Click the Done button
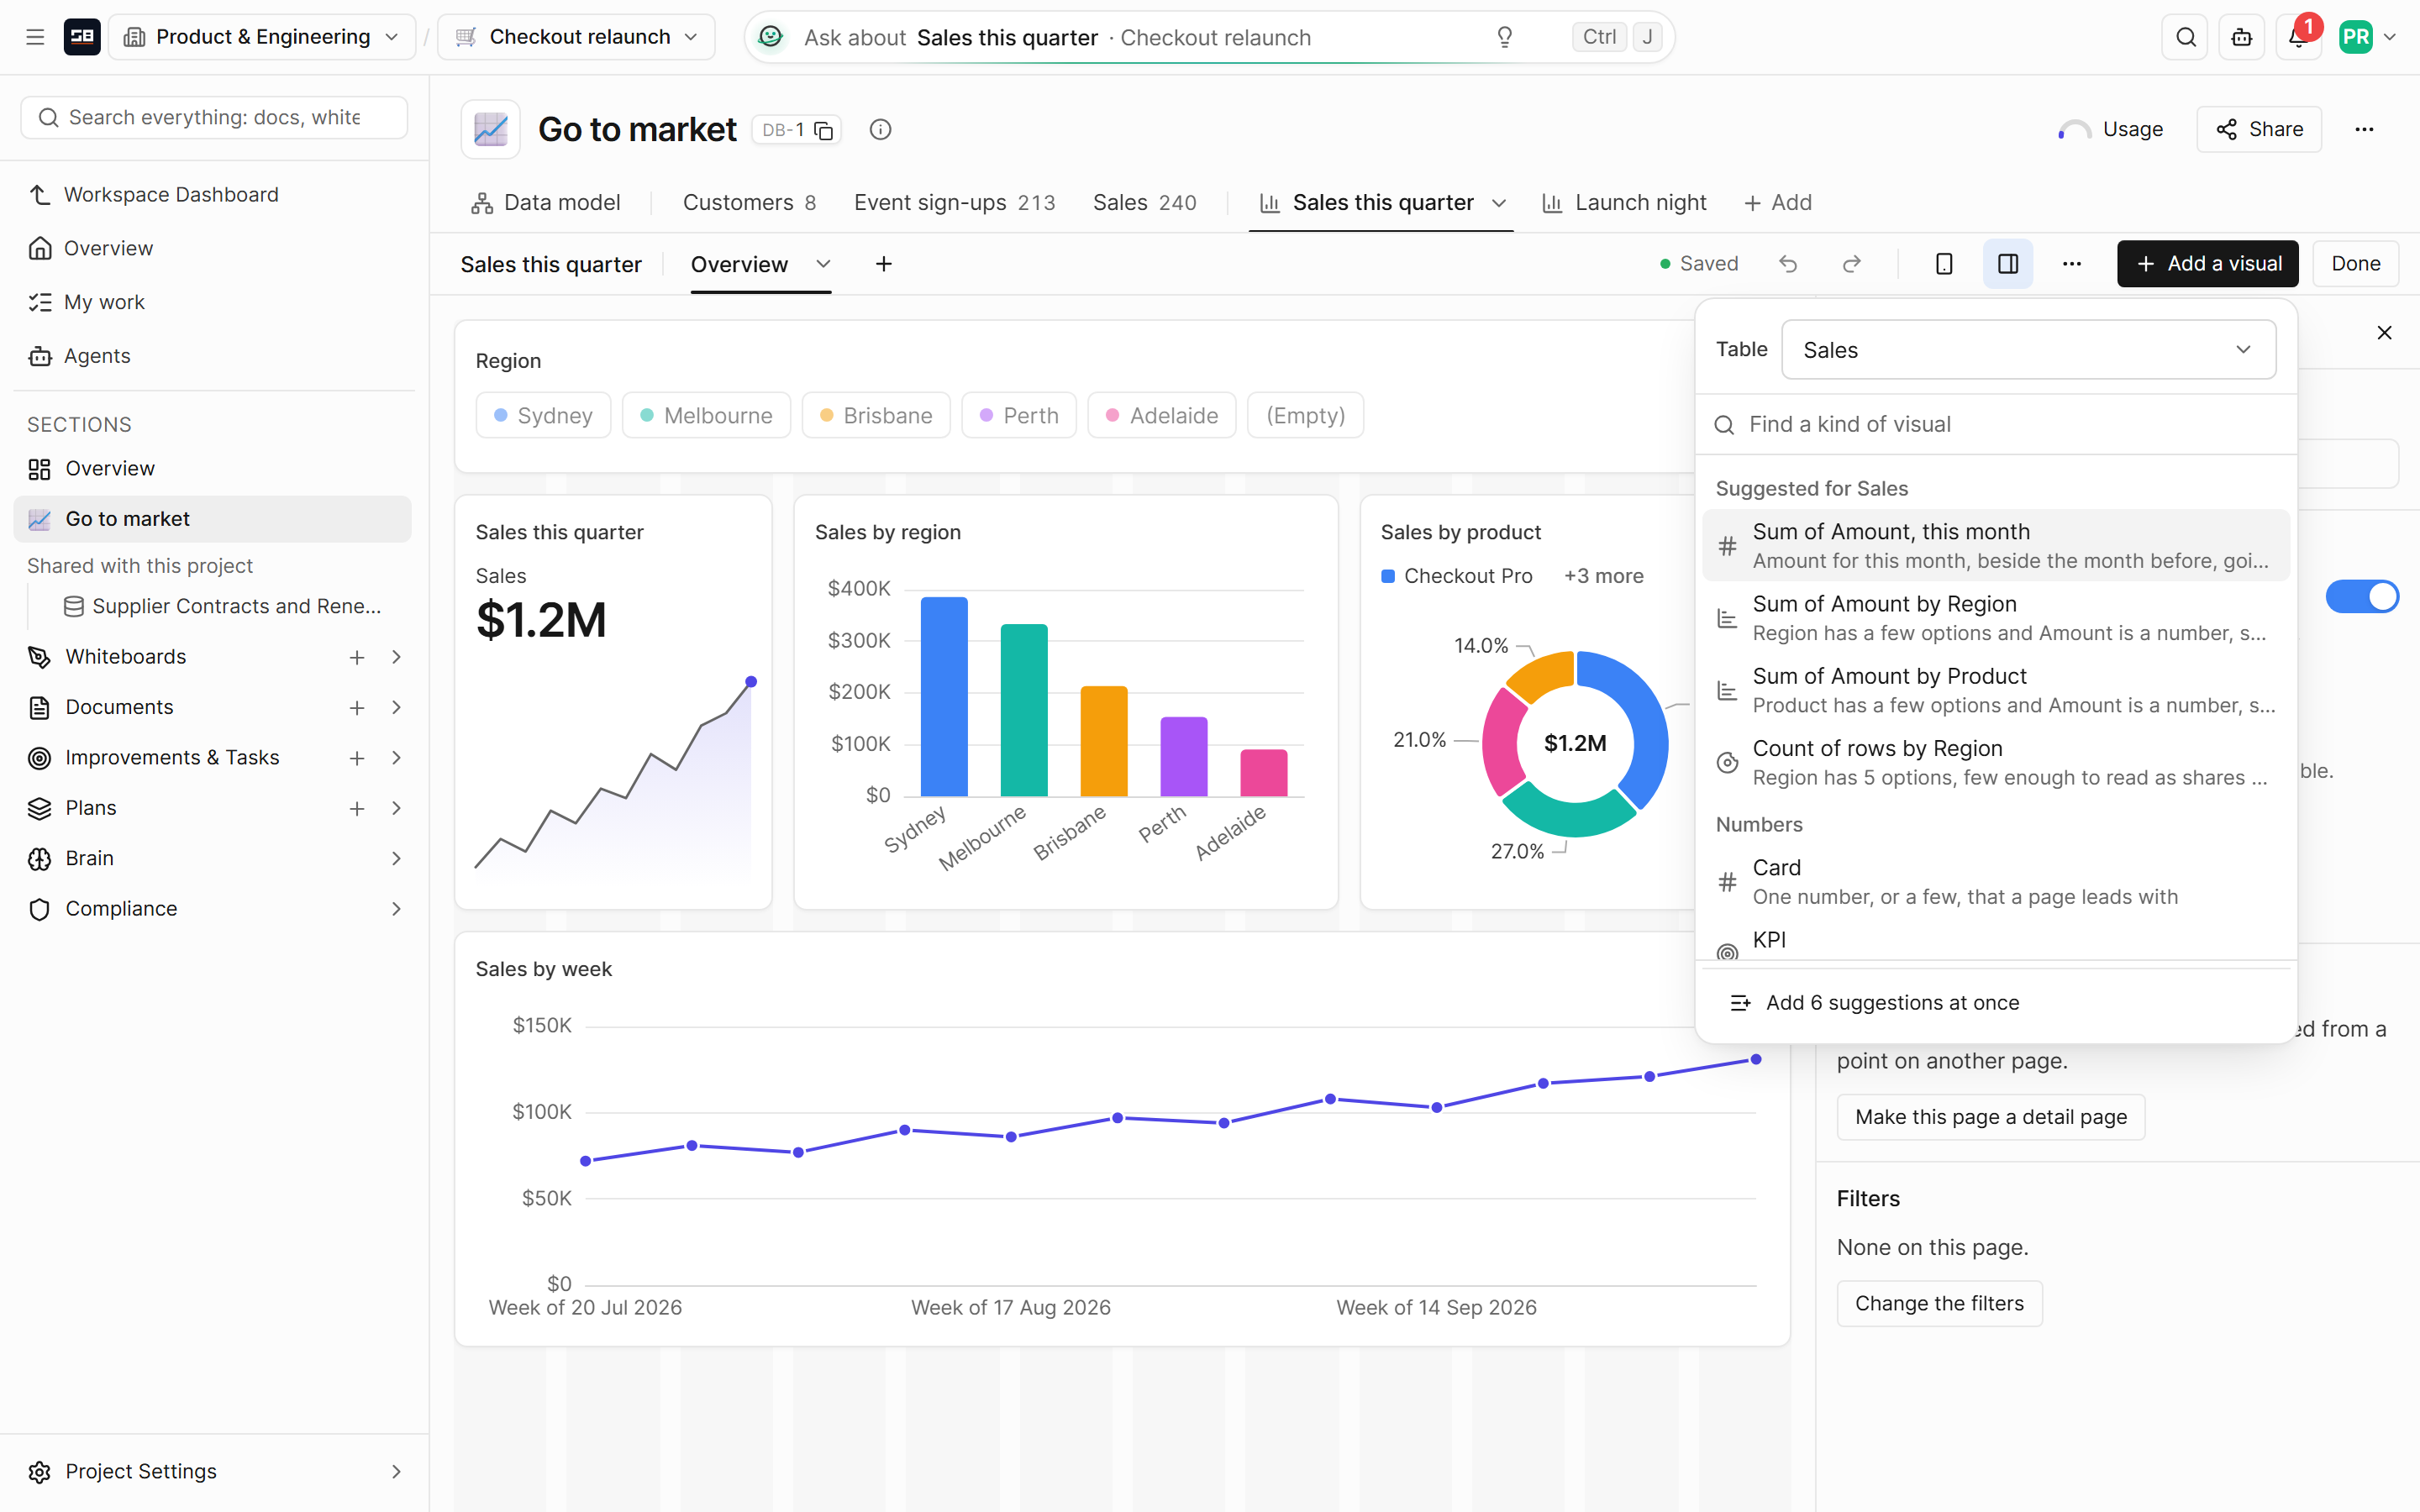 pyautogui.click(x=2355, y=264)
